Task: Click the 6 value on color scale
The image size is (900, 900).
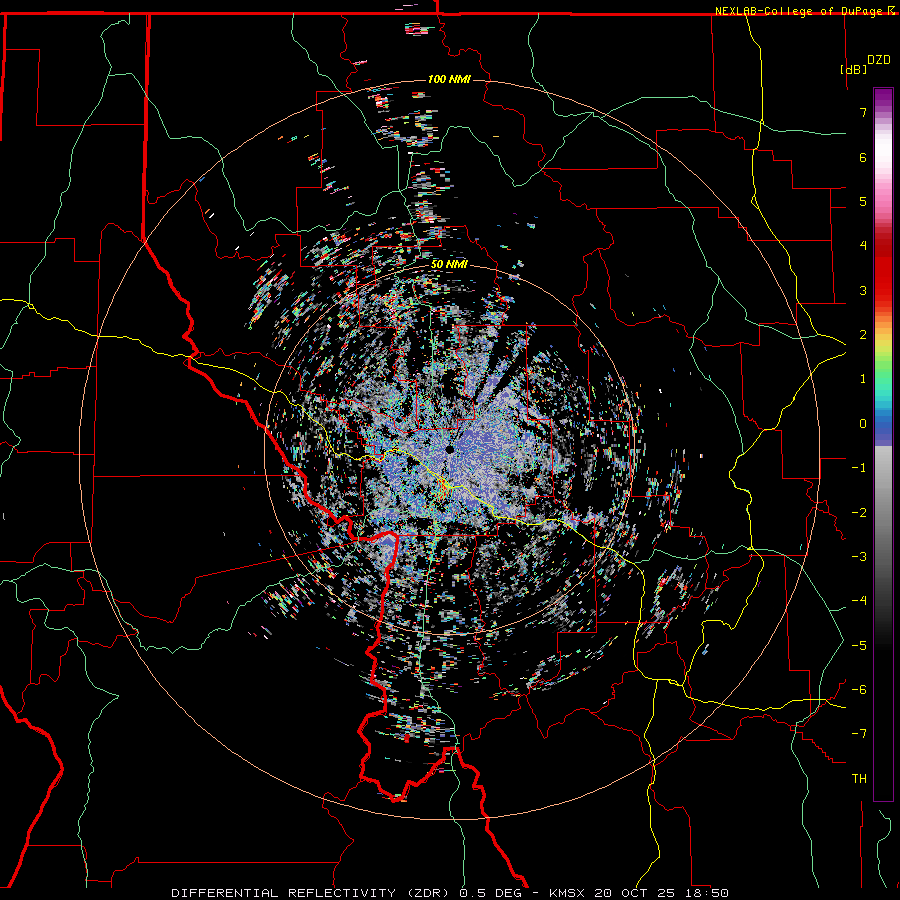Action: 863,157
